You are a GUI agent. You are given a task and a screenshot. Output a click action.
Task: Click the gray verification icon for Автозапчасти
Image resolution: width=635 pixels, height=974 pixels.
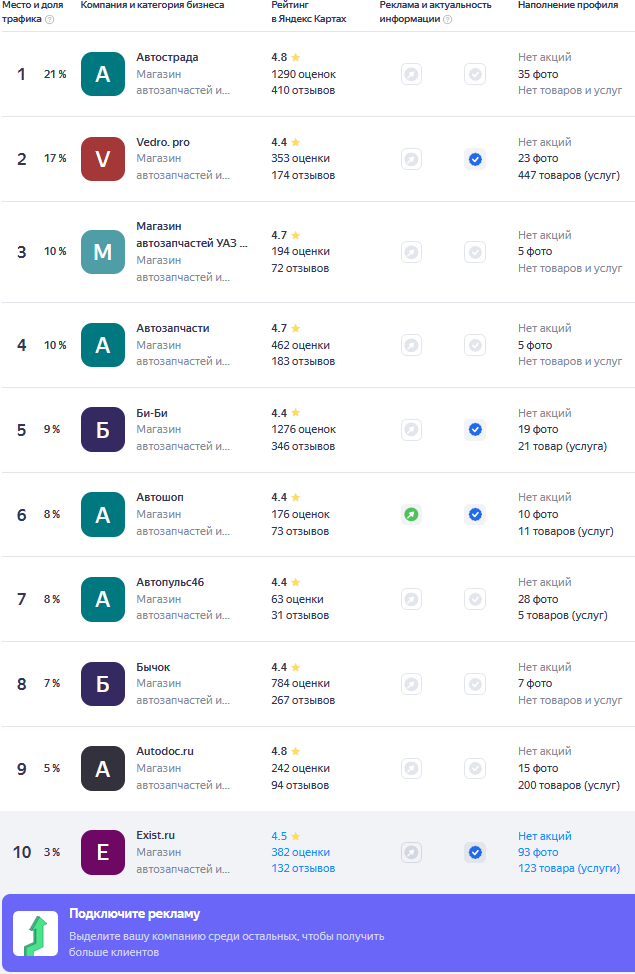475,345
